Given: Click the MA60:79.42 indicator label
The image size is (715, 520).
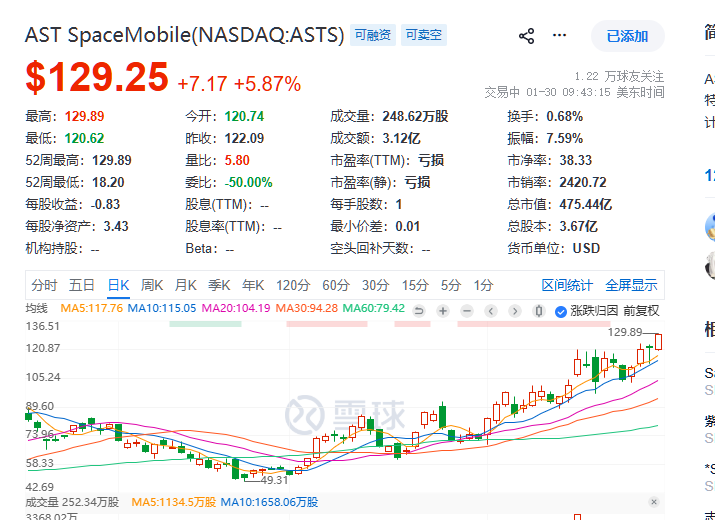Looking at the screenshot, I should pos(373,308).
